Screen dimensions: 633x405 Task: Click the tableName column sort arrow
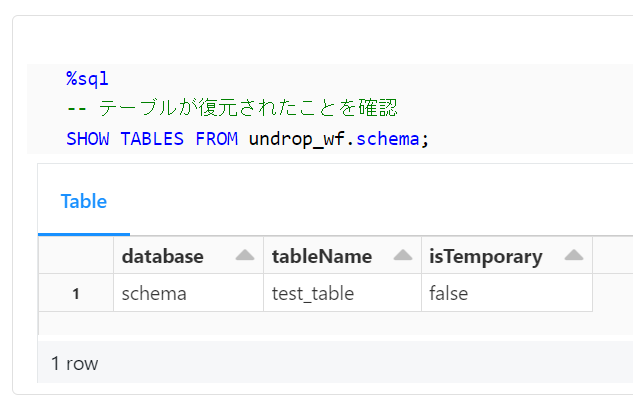(x=403, y=257)
